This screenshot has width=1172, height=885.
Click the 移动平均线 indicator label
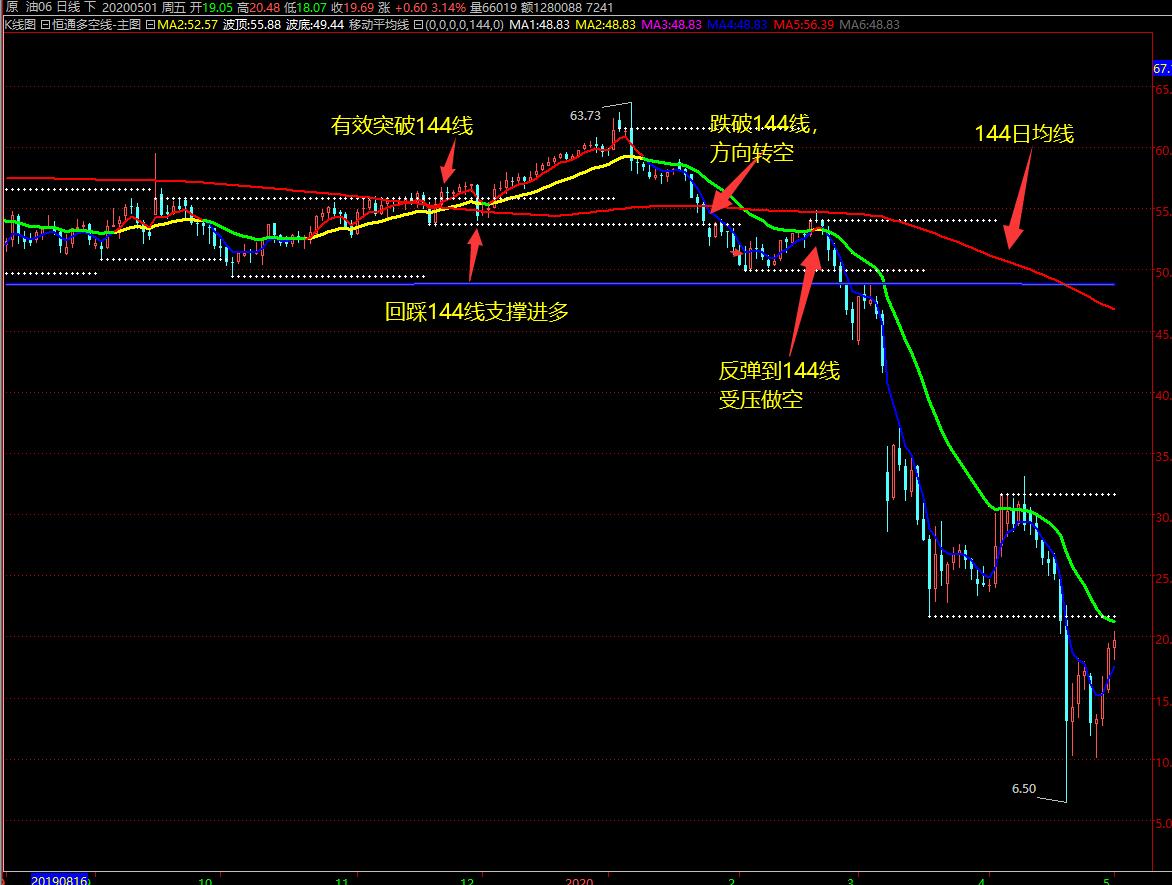(379, 25)
